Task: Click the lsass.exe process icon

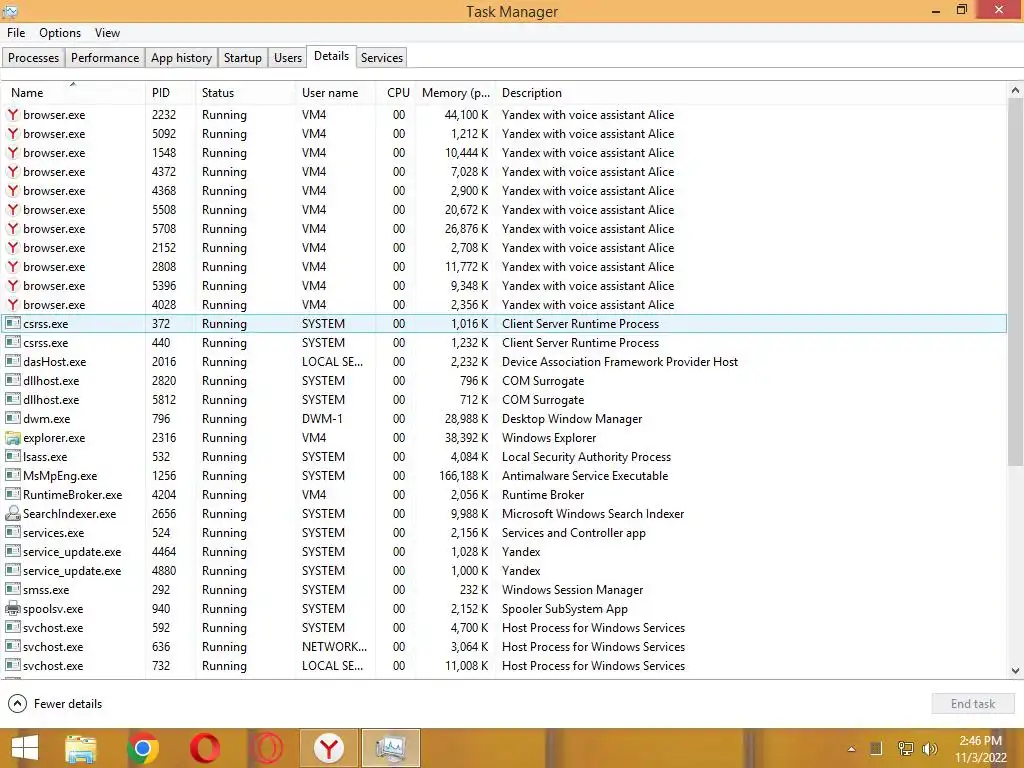Action: [12, 456]
